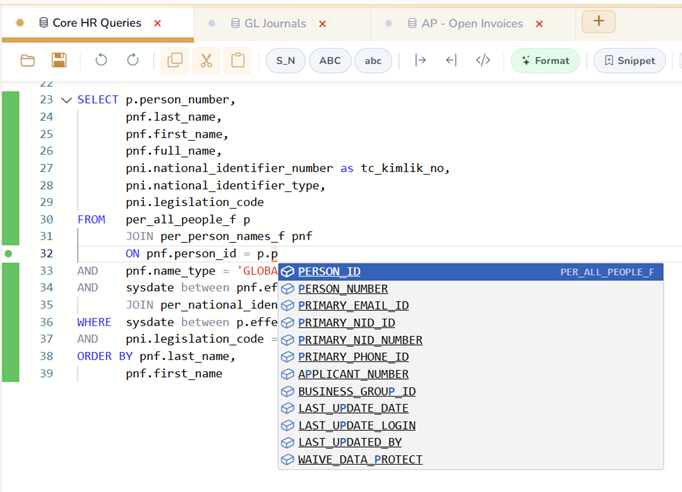This screenshot has height=492, width=682.
Task: Choose BUSINESS_GROUP_ID suggestion
Action: 471,392
